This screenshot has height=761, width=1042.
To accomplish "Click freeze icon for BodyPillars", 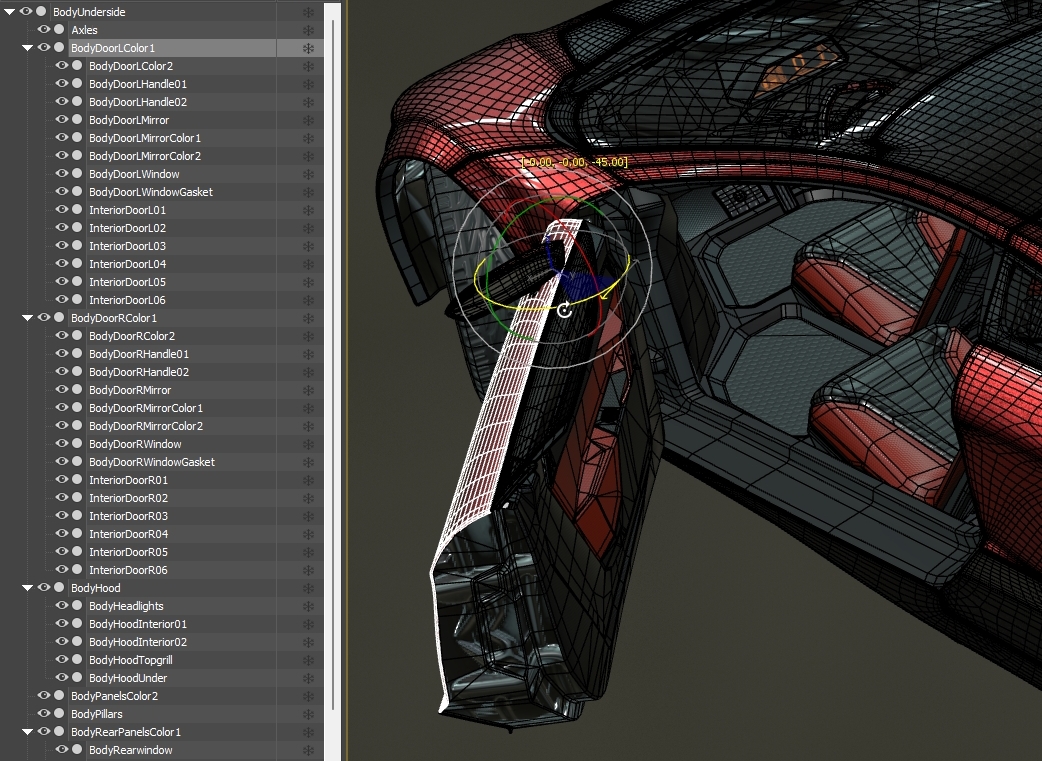I will (308, 714).
